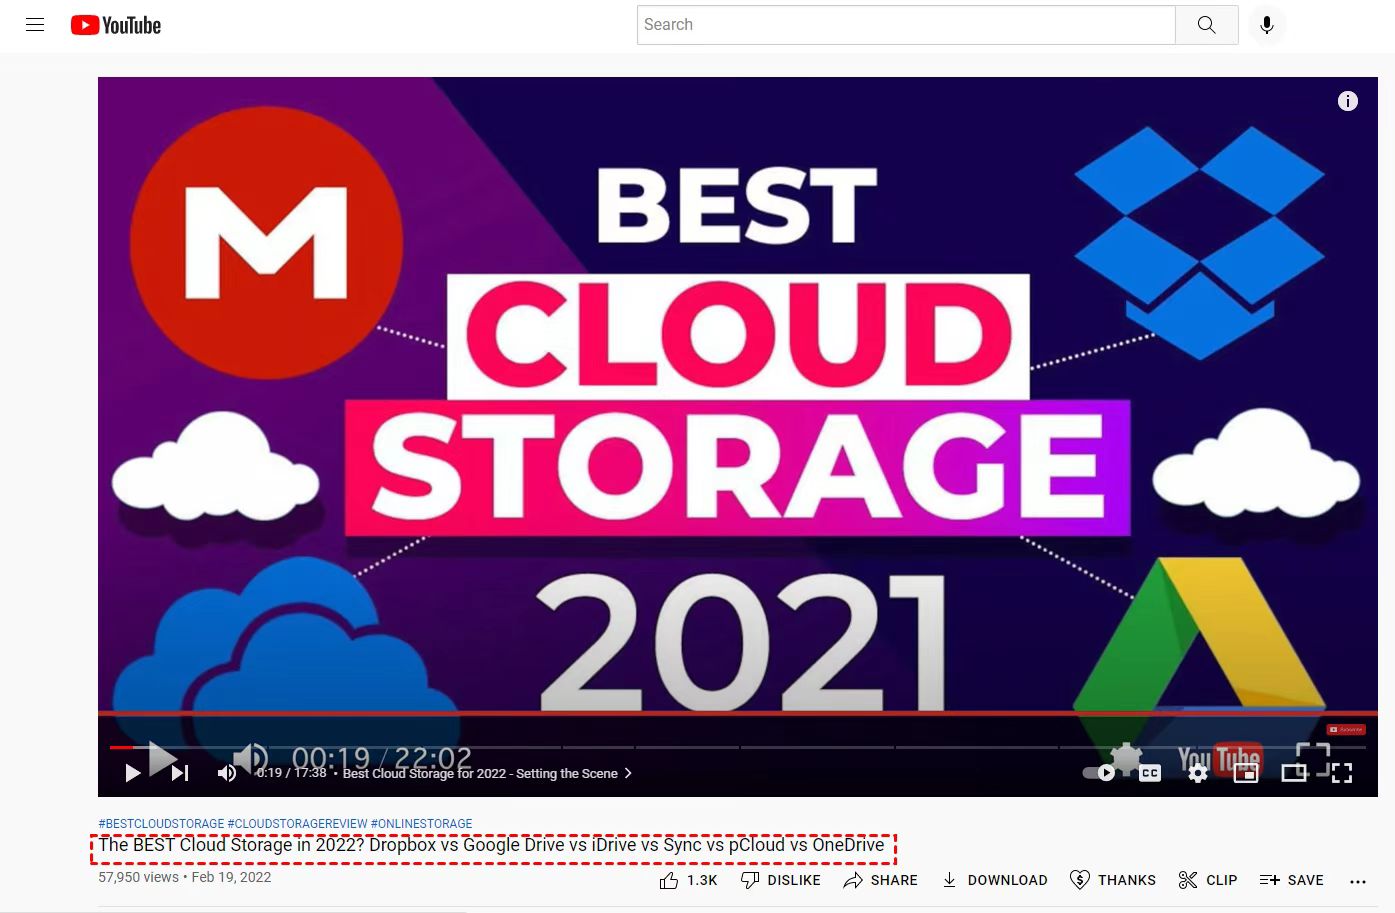Open the #ONLINESTORAGE hashtag link

[x=421, y=824]
